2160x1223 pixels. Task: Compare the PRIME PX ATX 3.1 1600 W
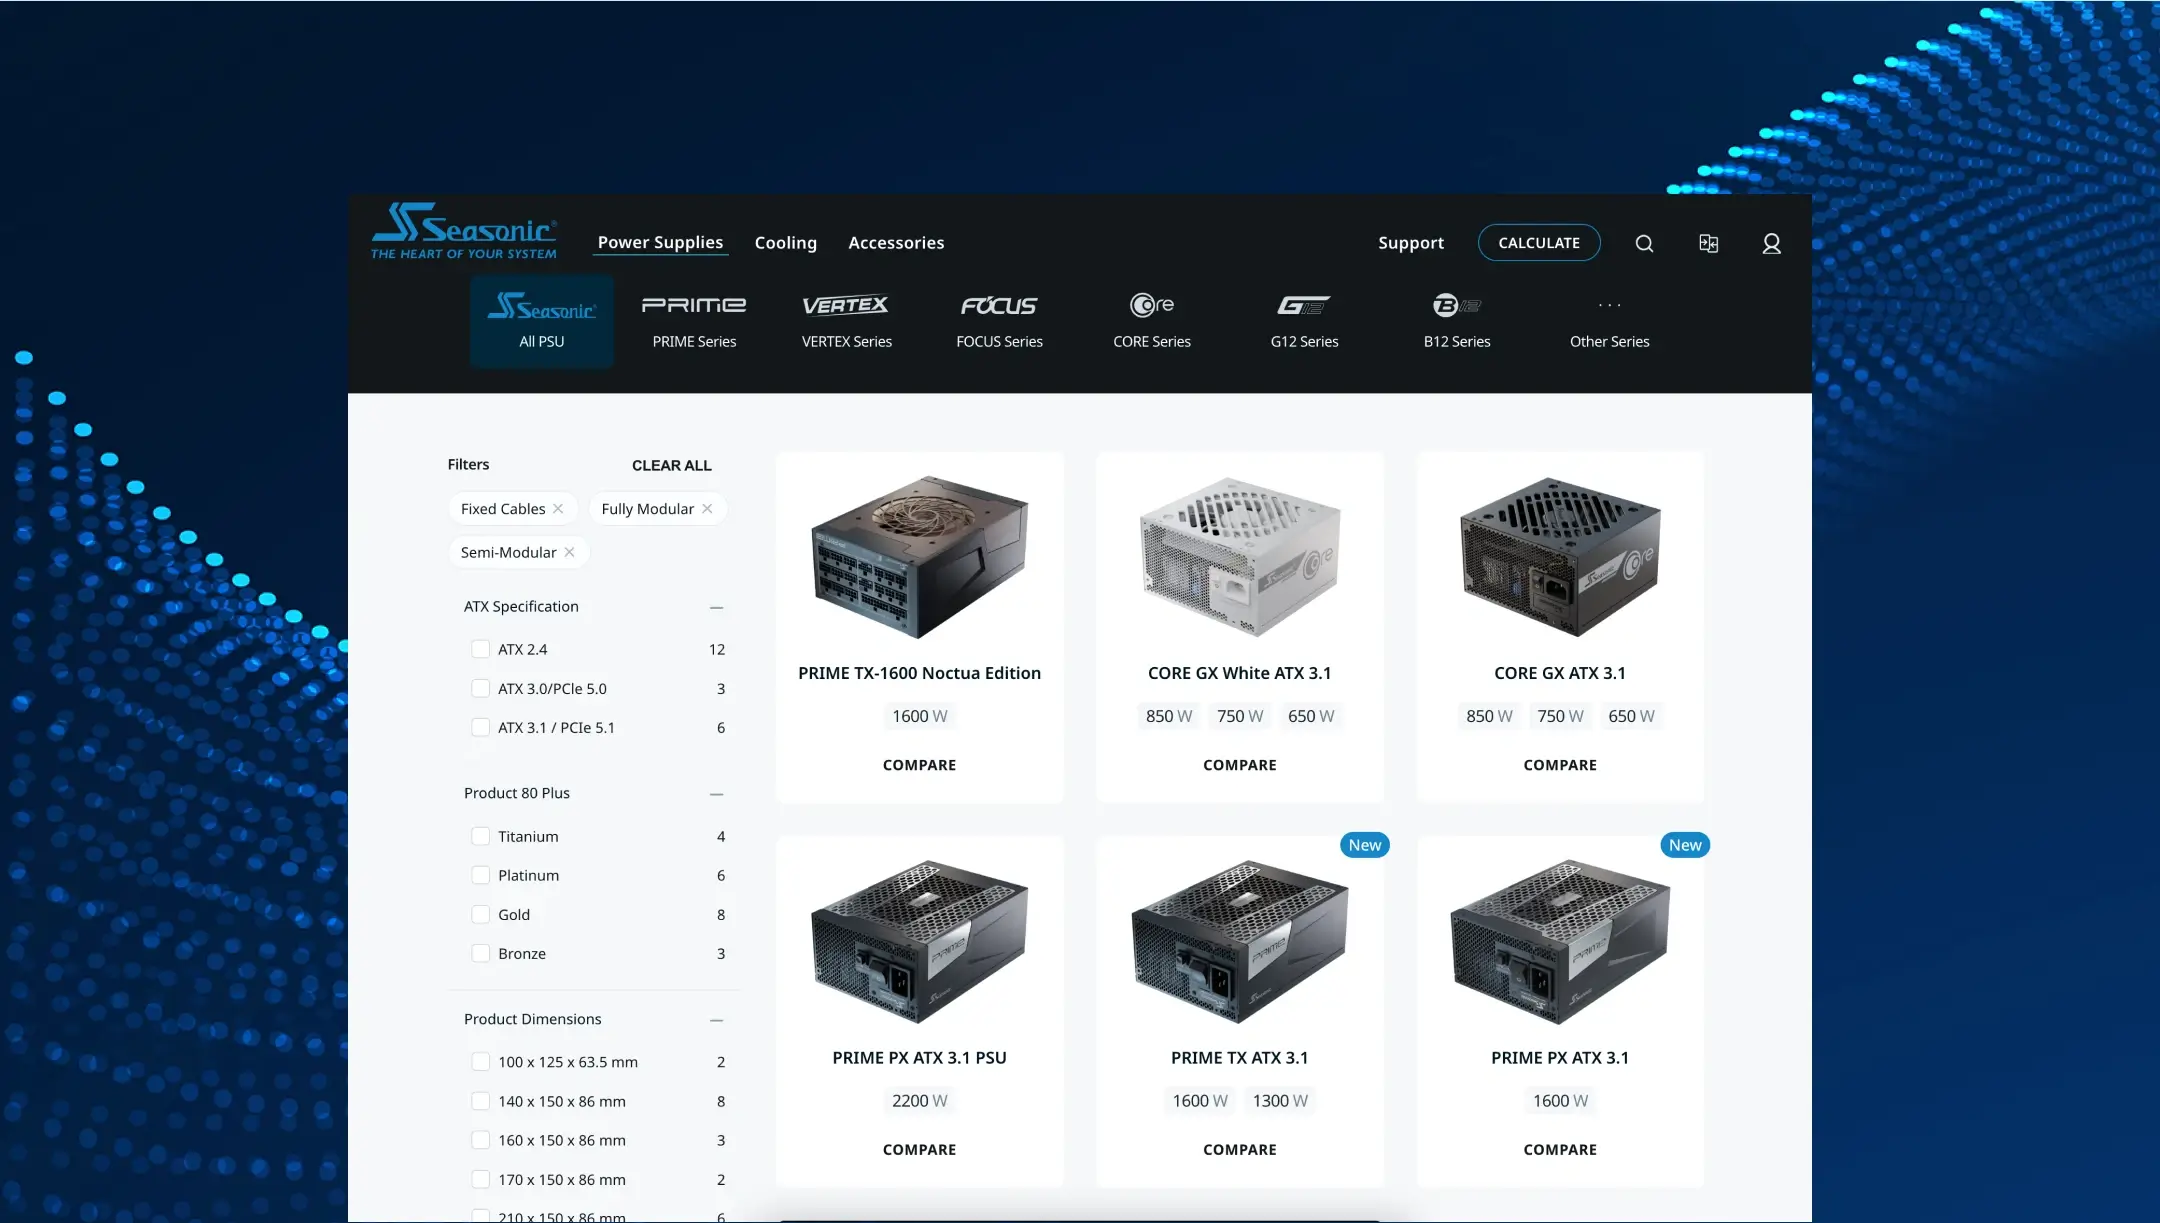pos(1560,1150)
